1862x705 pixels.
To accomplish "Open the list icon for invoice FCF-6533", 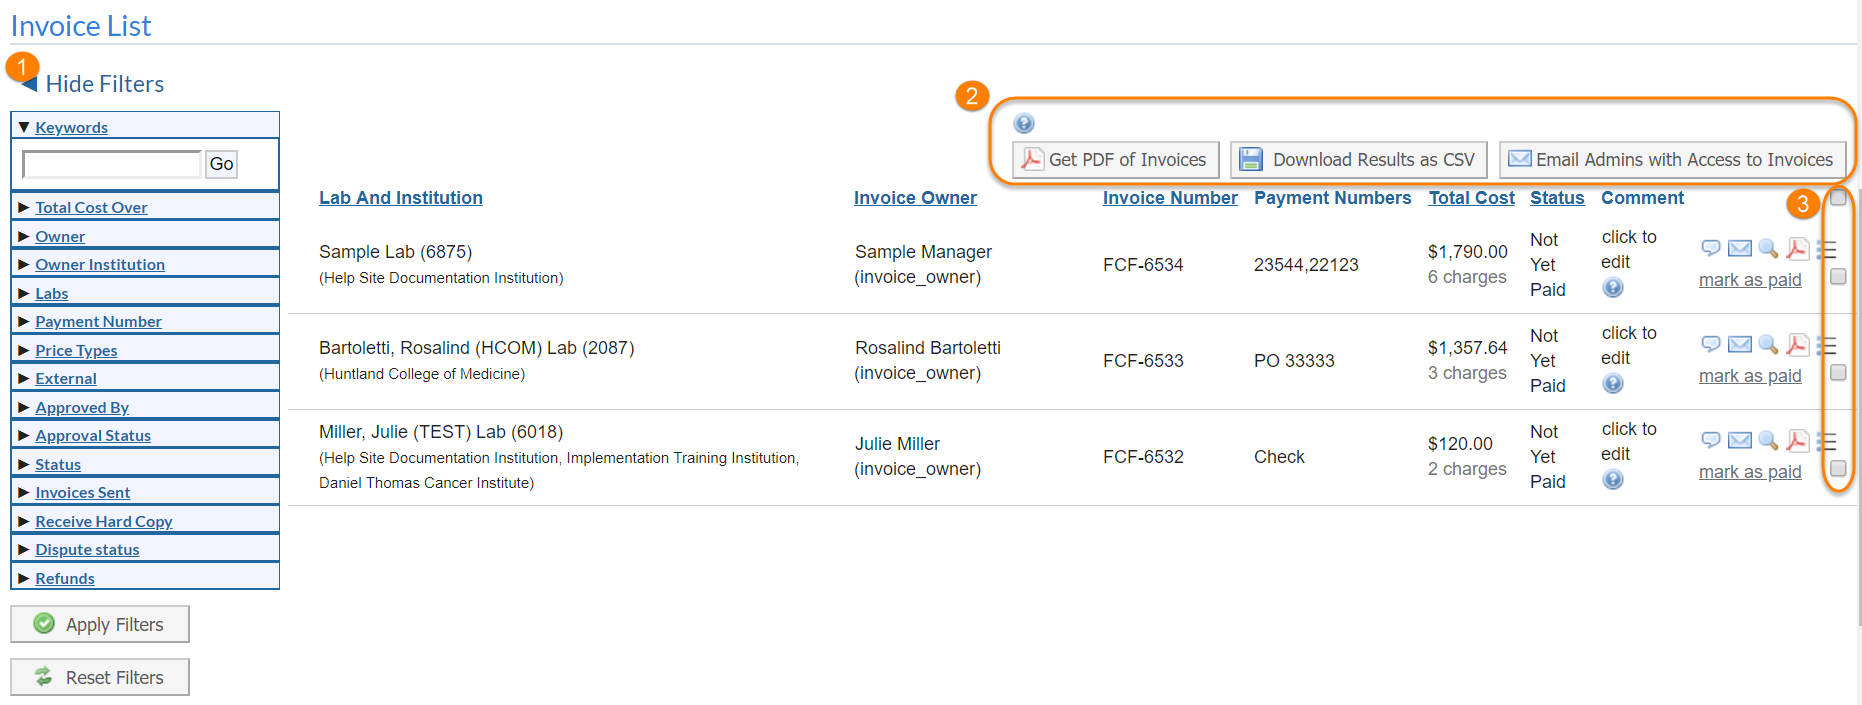I will pos(1826,345).
